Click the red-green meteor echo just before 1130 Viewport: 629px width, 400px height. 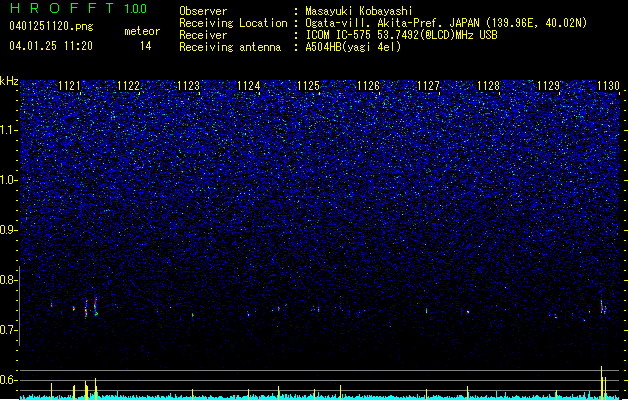(603, 307)
